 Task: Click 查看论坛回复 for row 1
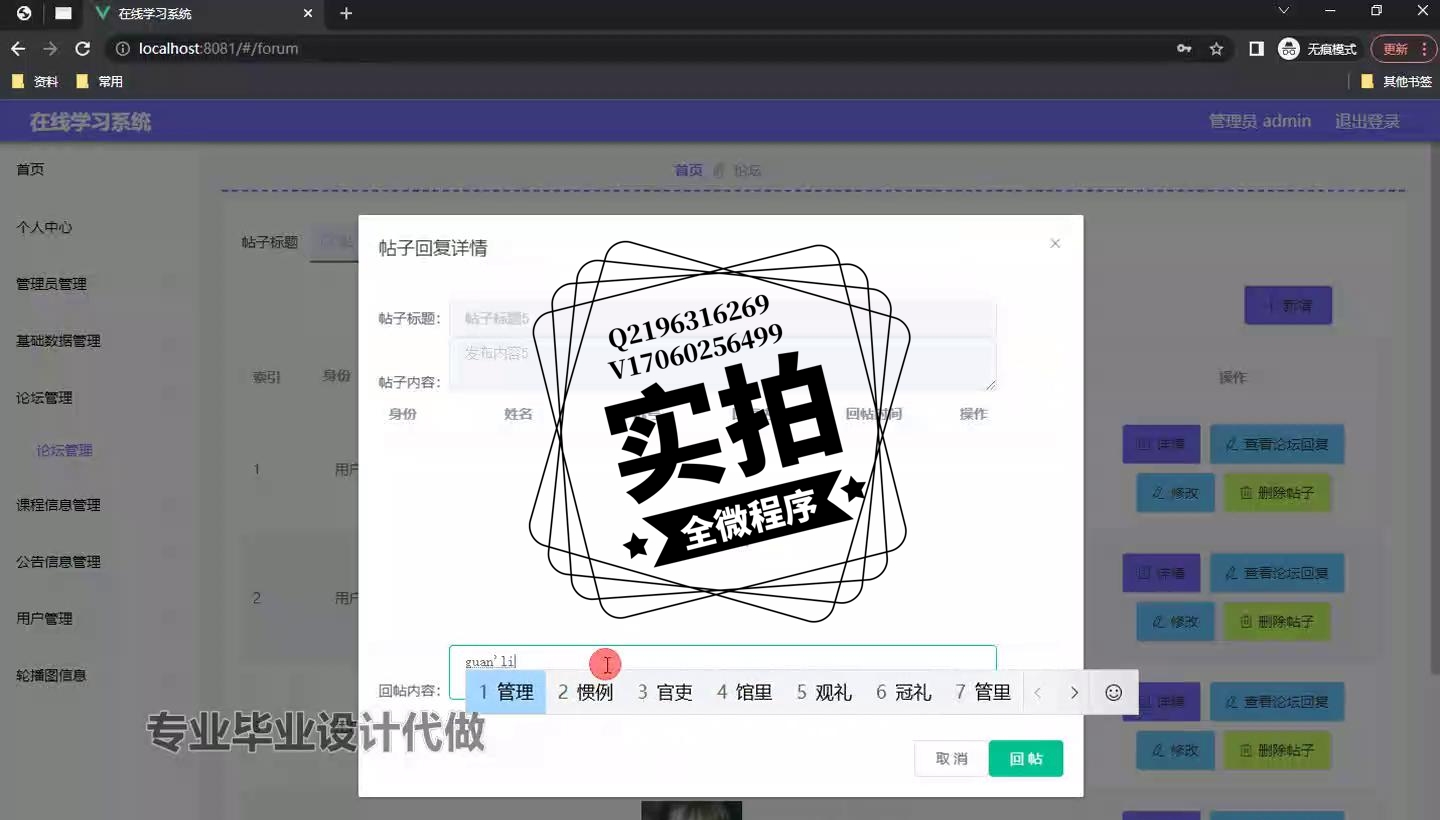pos(1277,444)
